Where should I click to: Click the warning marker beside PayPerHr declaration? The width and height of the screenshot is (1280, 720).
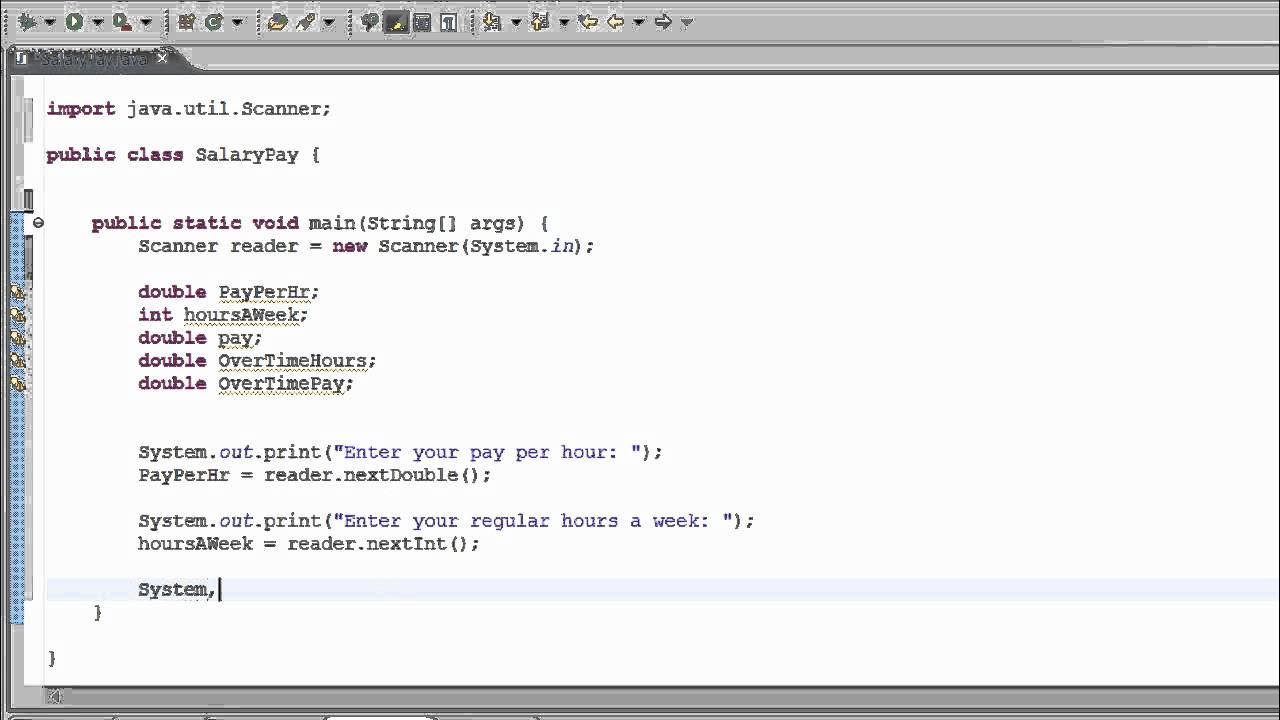17,292
